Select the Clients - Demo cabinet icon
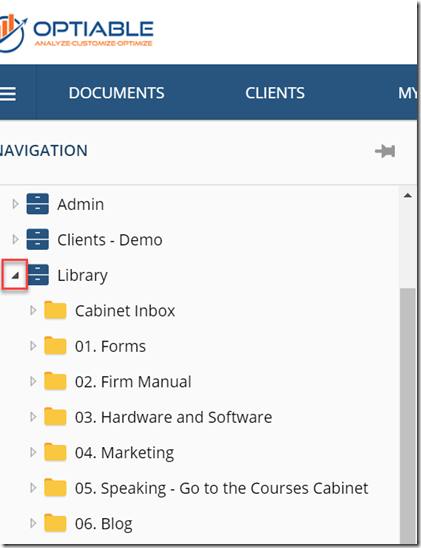 (37, 239)
